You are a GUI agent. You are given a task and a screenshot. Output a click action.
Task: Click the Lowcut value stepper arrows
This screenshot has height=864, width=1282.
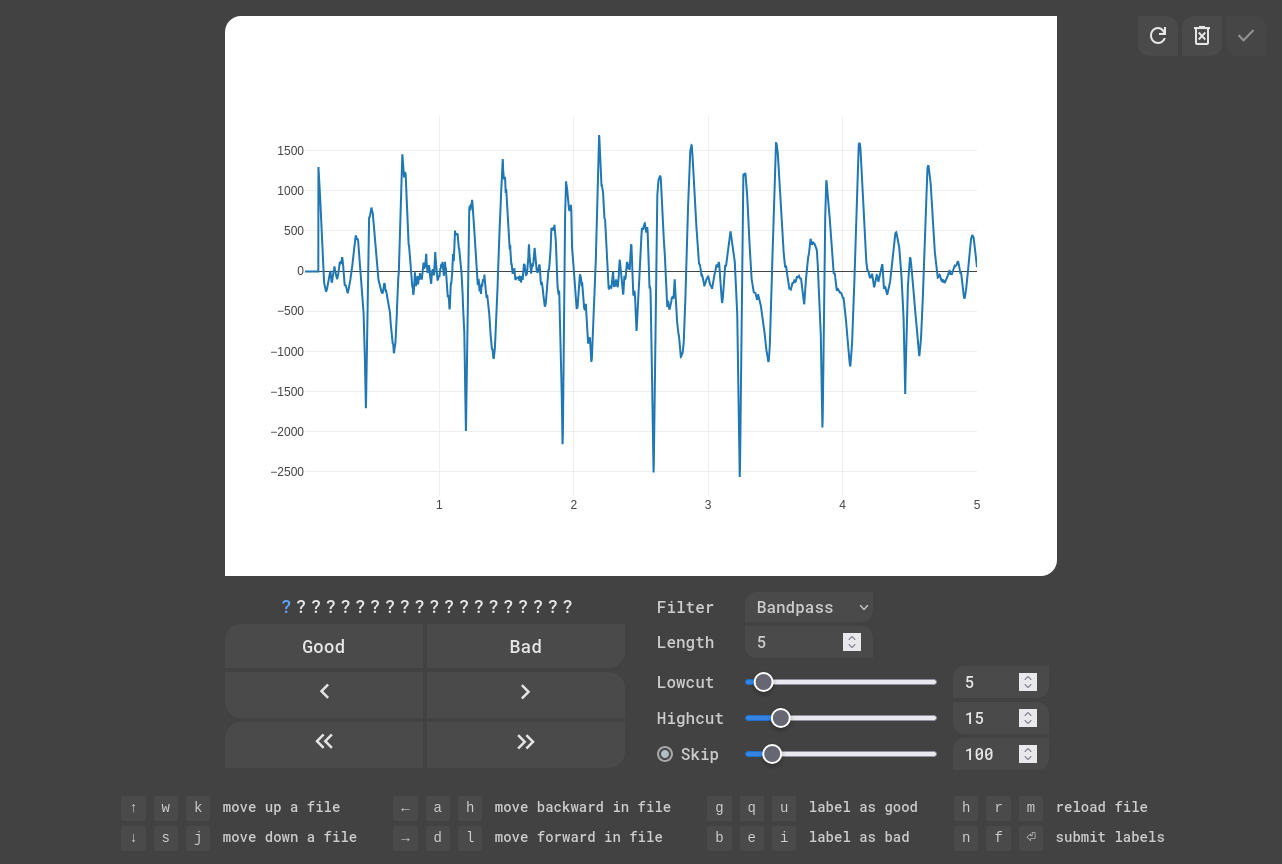coord(1027,682)
